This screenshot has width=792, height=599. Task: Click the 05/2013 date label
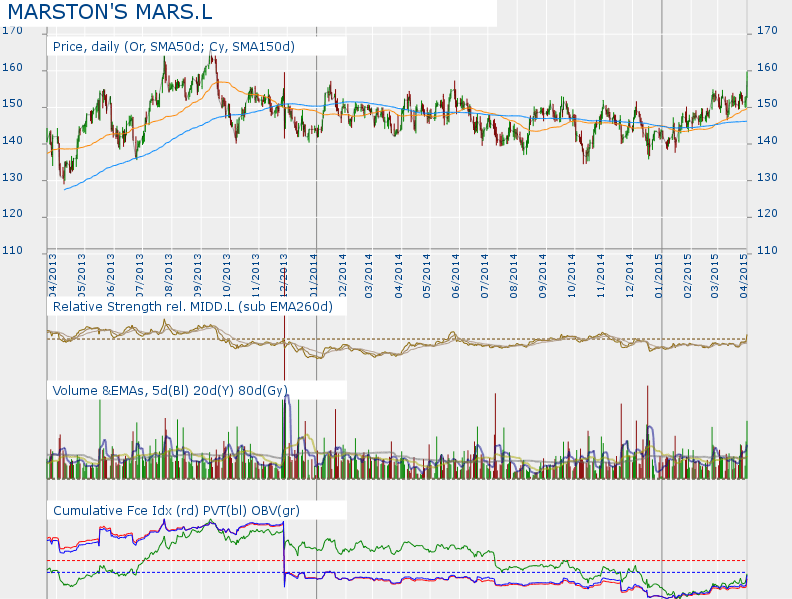[x=81, y=276]
